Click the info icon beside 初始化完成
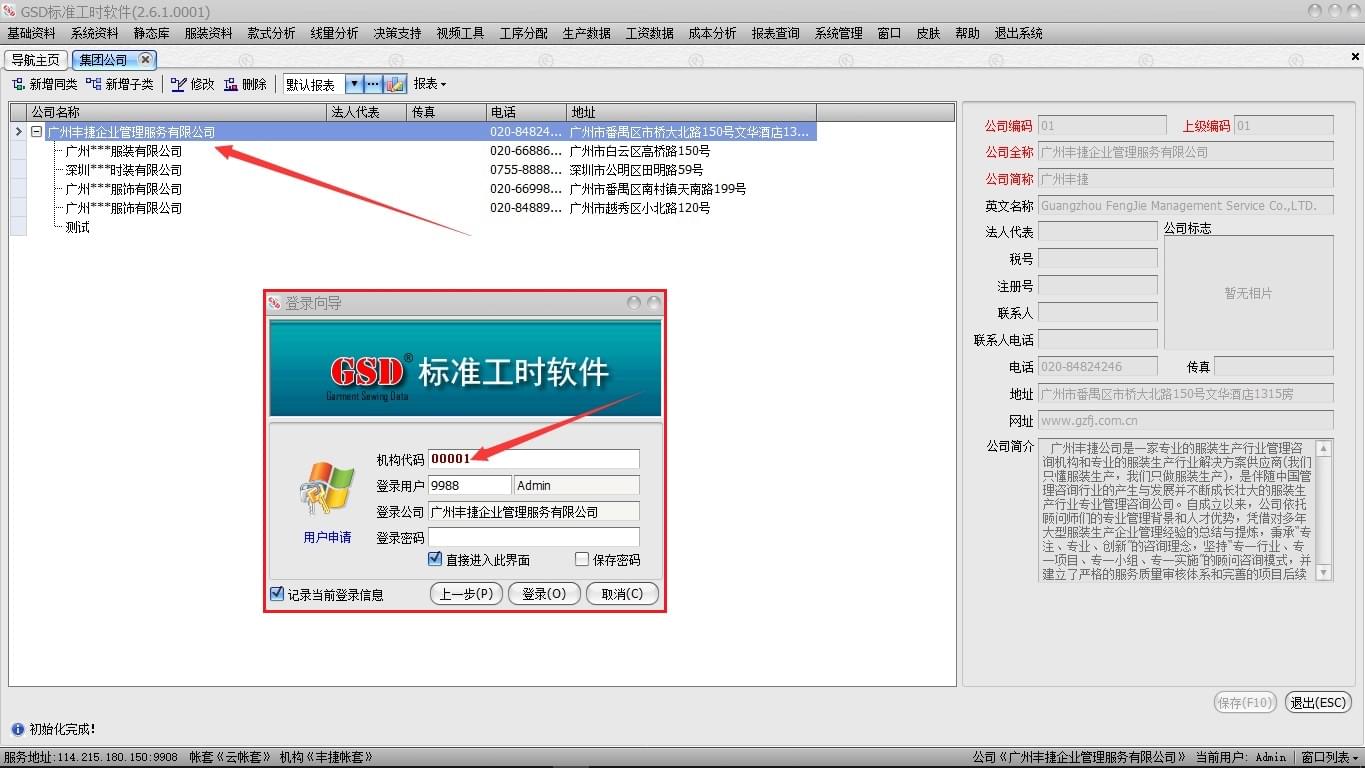The image size is (1365, 768). (x=18, y=729)
